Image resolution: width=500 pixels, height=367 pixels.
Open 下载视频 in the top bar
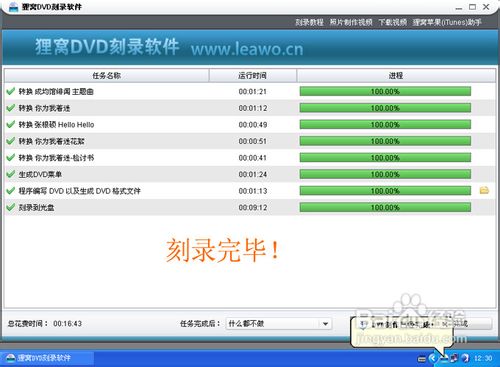[x=393, y=22]
